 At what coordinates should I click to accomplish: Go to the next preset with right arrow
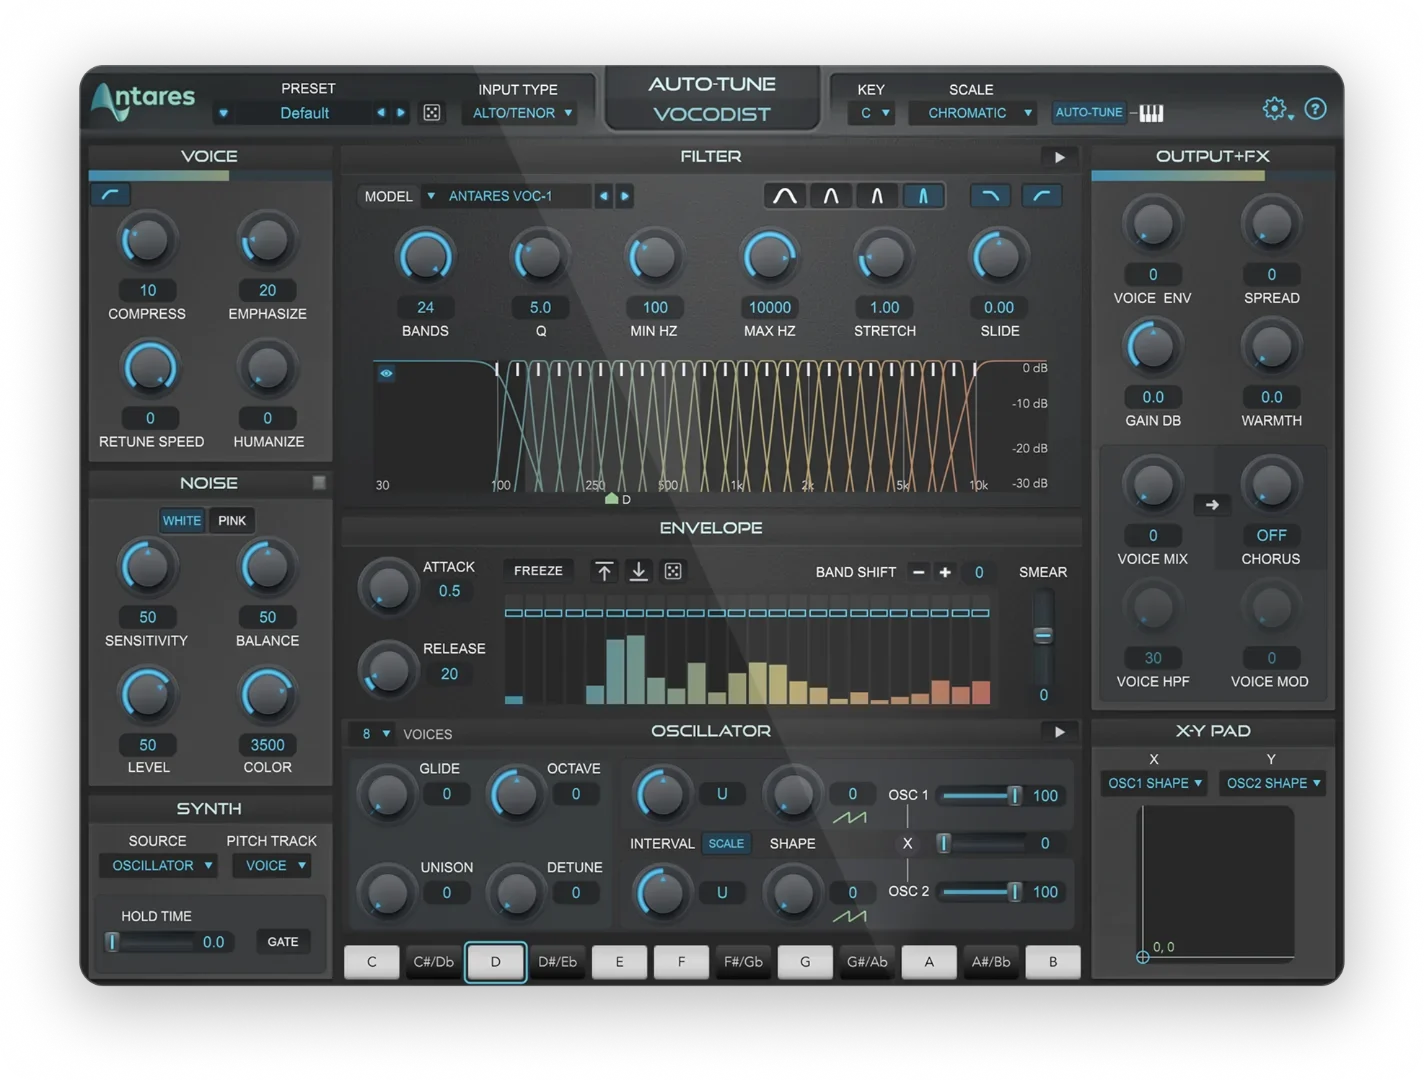pyautogui.click(x=400, y=113)
